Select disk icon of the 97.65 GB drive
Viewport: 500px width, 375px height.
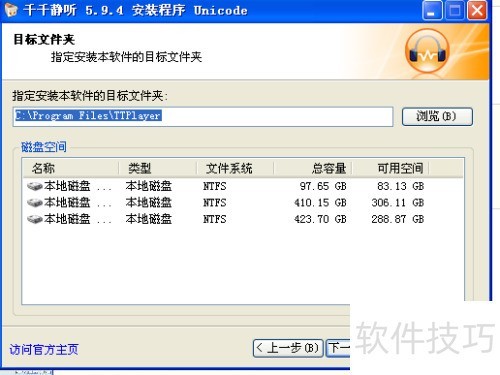pyautogui.click(x=34, y=186)
